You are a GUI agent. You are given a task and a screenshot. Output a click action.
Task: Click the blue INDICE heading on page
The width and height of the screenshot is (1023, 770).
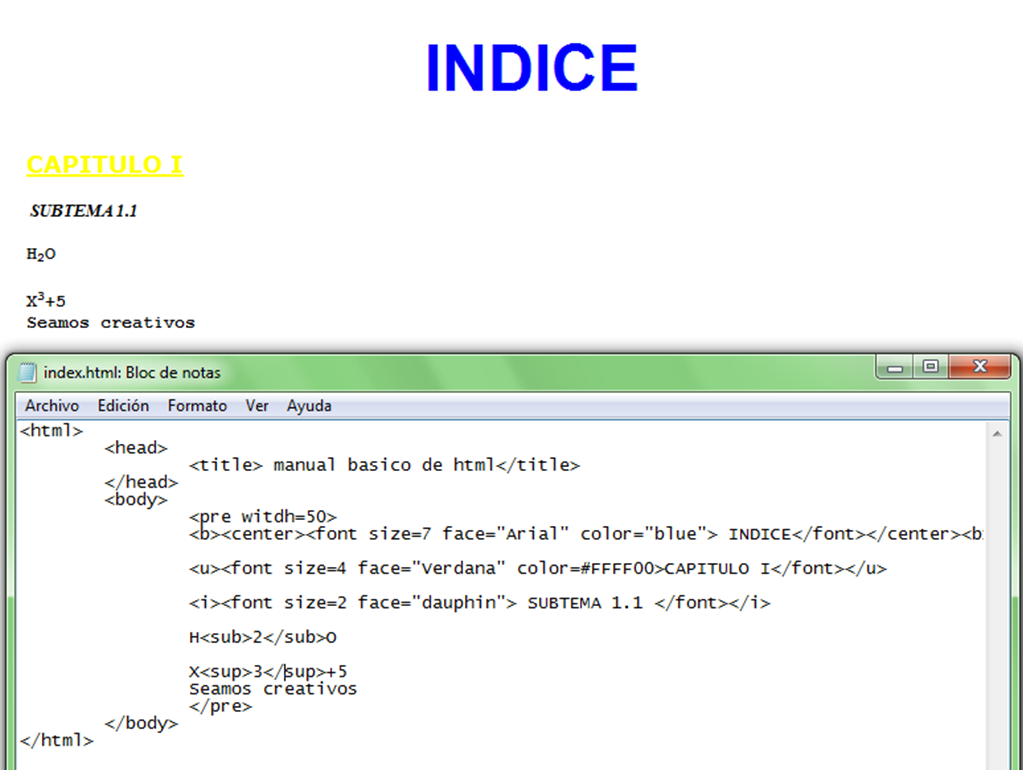point(531,68)
